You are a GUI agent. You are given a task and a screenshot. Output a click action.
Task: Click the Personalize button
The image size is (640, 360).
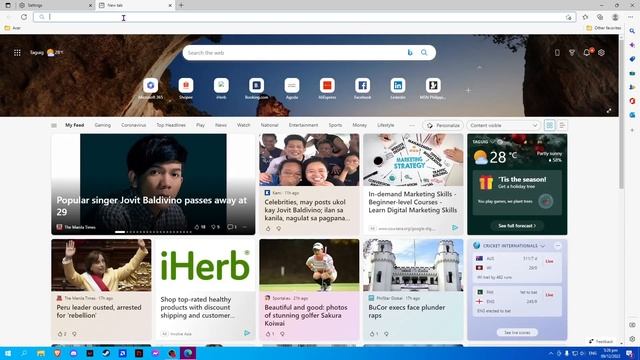[443, 125]
